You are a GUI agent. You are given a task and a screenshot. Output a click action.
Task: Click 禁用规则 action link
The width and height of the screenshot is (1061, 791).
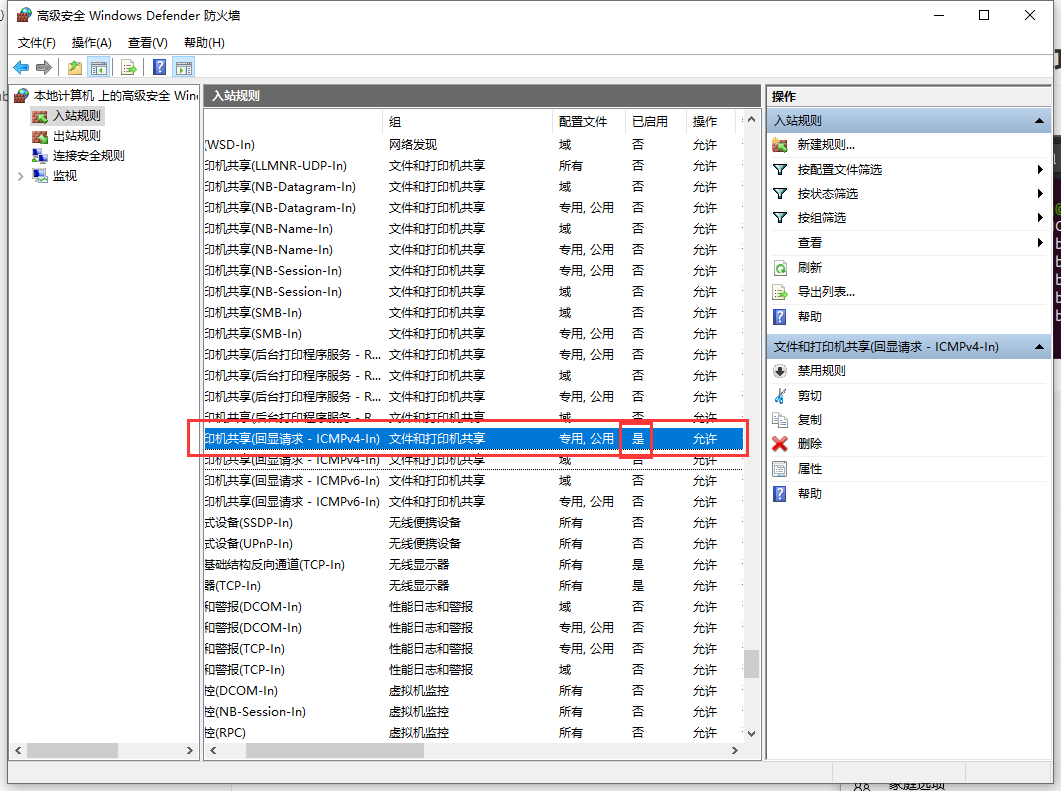coord(821,371)
